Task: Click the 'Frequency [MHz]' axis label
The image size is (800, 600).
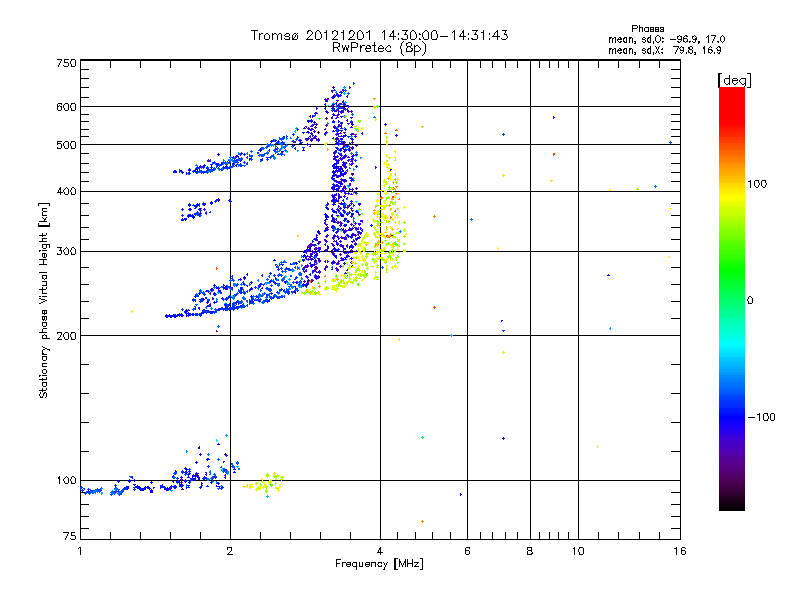Action: (379, 564)
